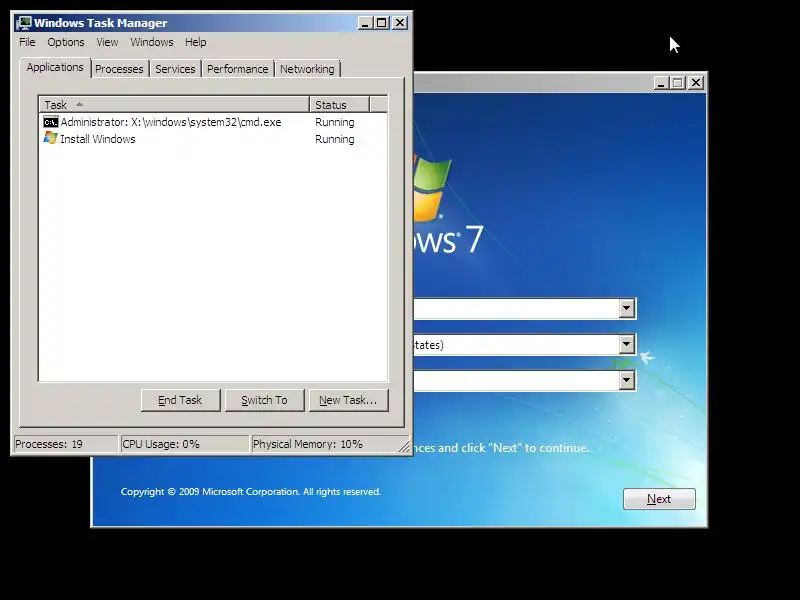Click the Task Manager title bar icon
Viewport: 800px width, 600px height.
(23, 23)
